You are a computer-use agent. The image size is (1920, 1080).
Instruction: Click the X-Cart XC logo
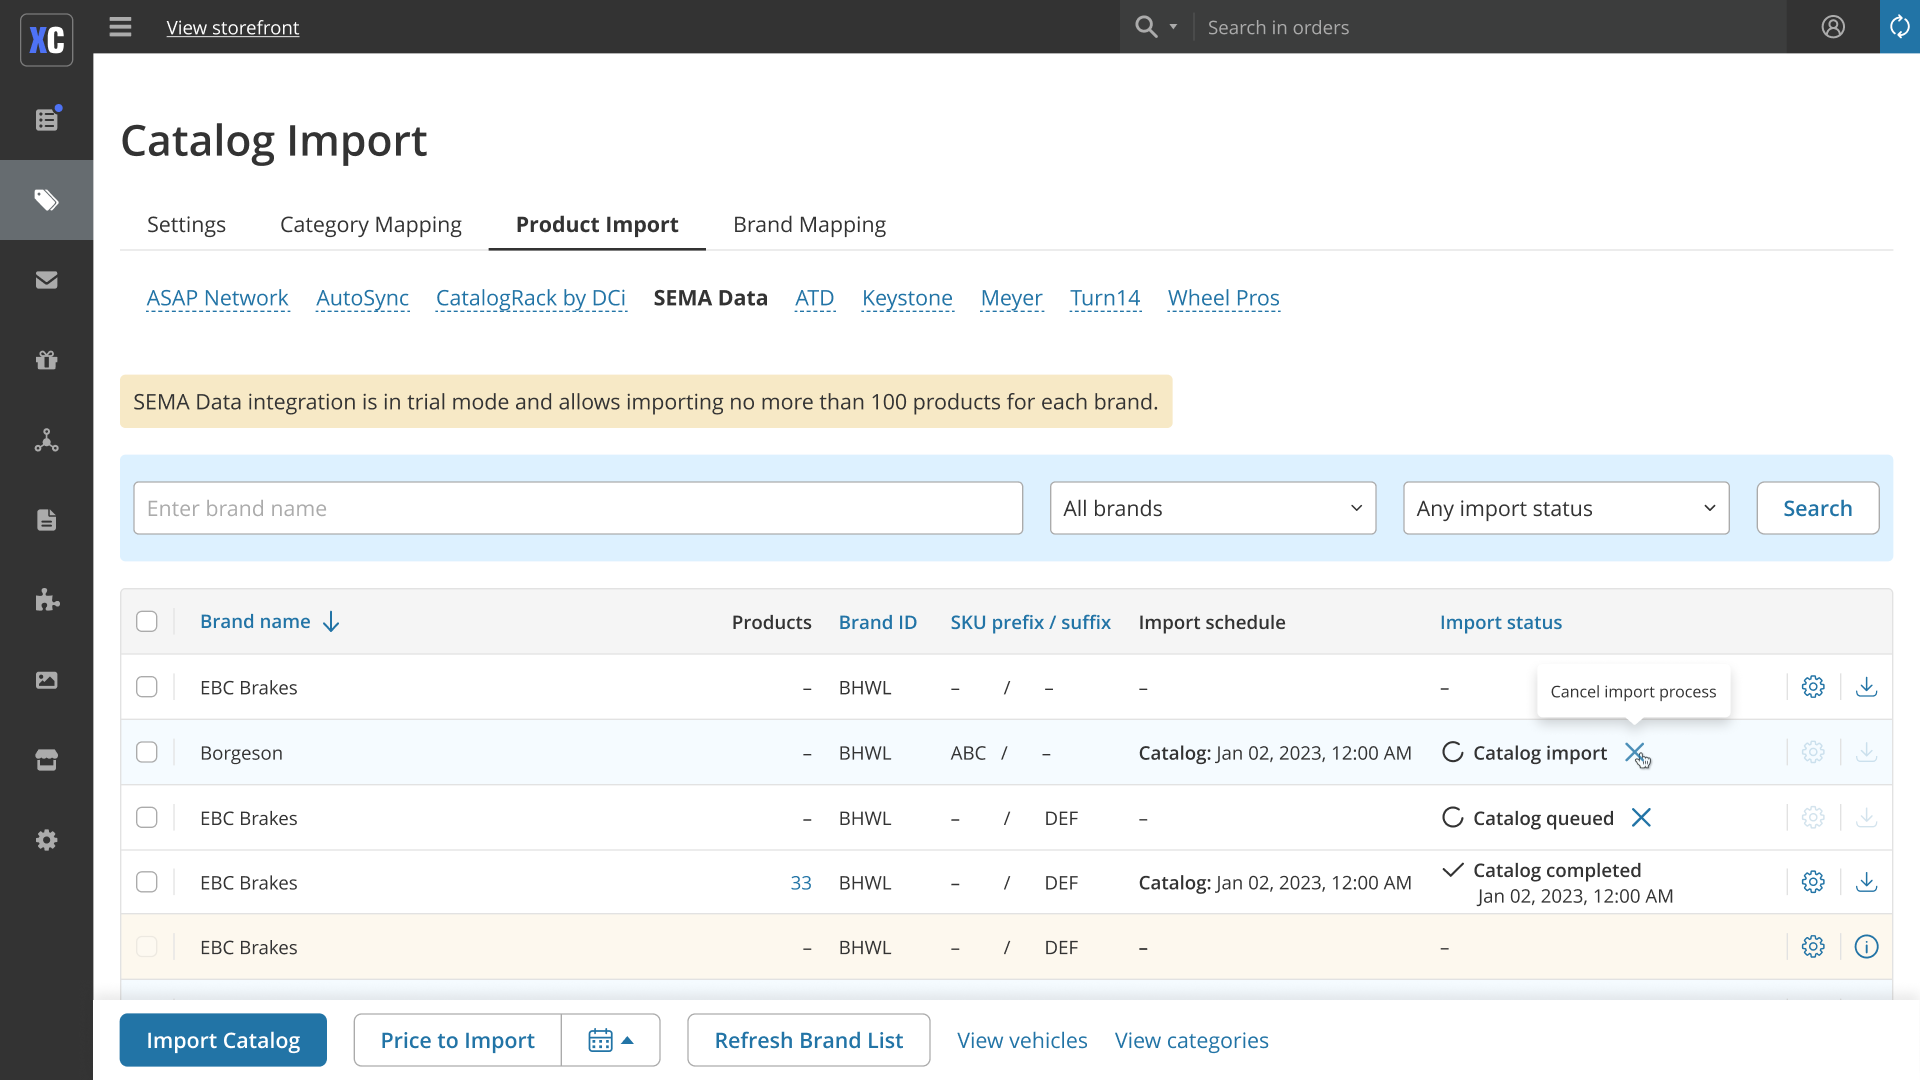coord(47,40)
